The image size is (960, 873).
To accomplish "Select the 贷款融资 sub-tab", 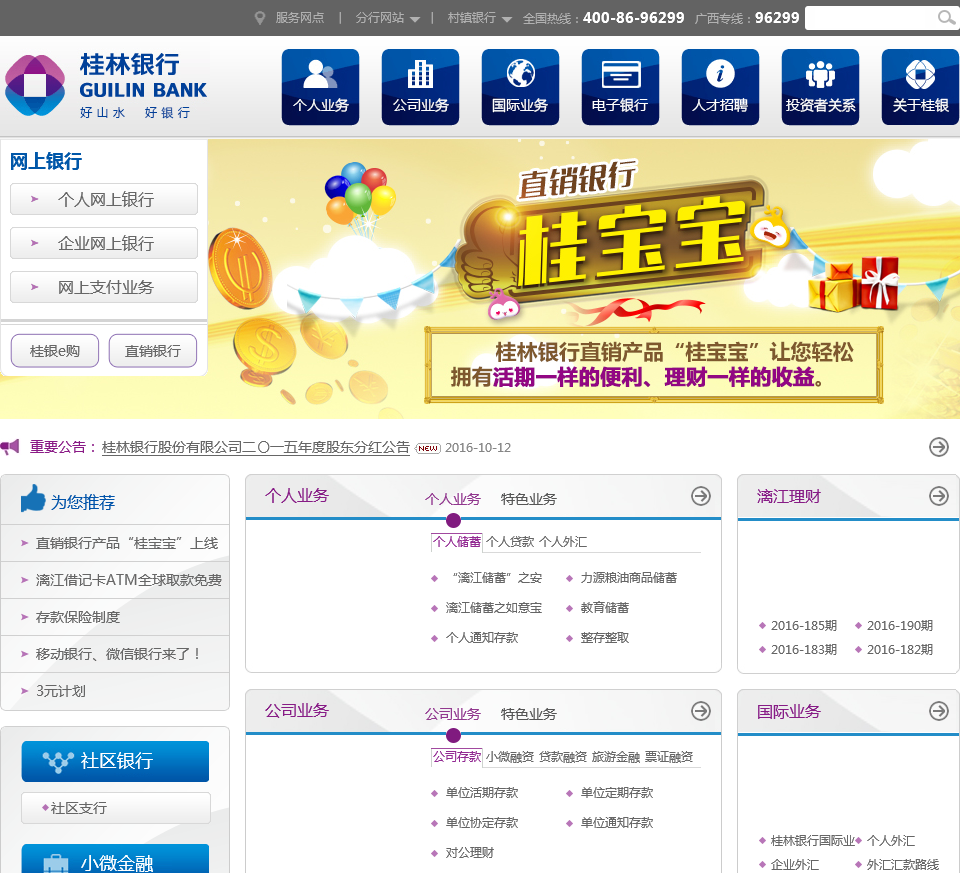I will 563,757.
